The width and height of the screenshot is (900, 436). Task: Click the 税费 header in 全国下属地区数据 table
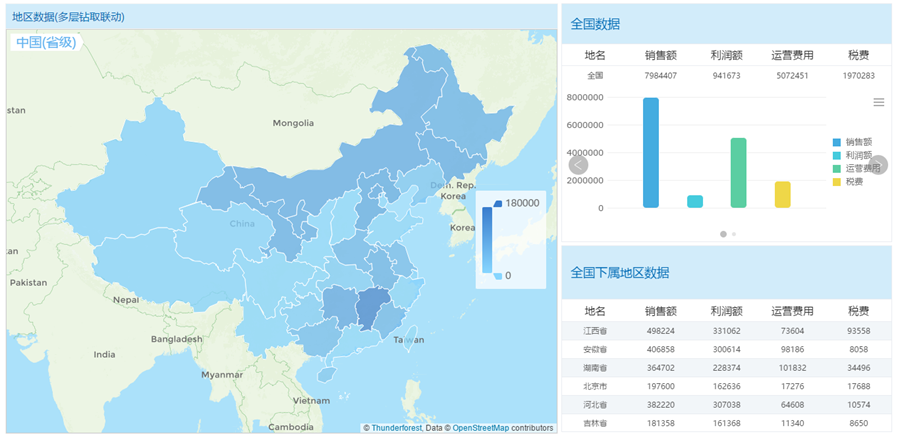click(x=859, y=312)
